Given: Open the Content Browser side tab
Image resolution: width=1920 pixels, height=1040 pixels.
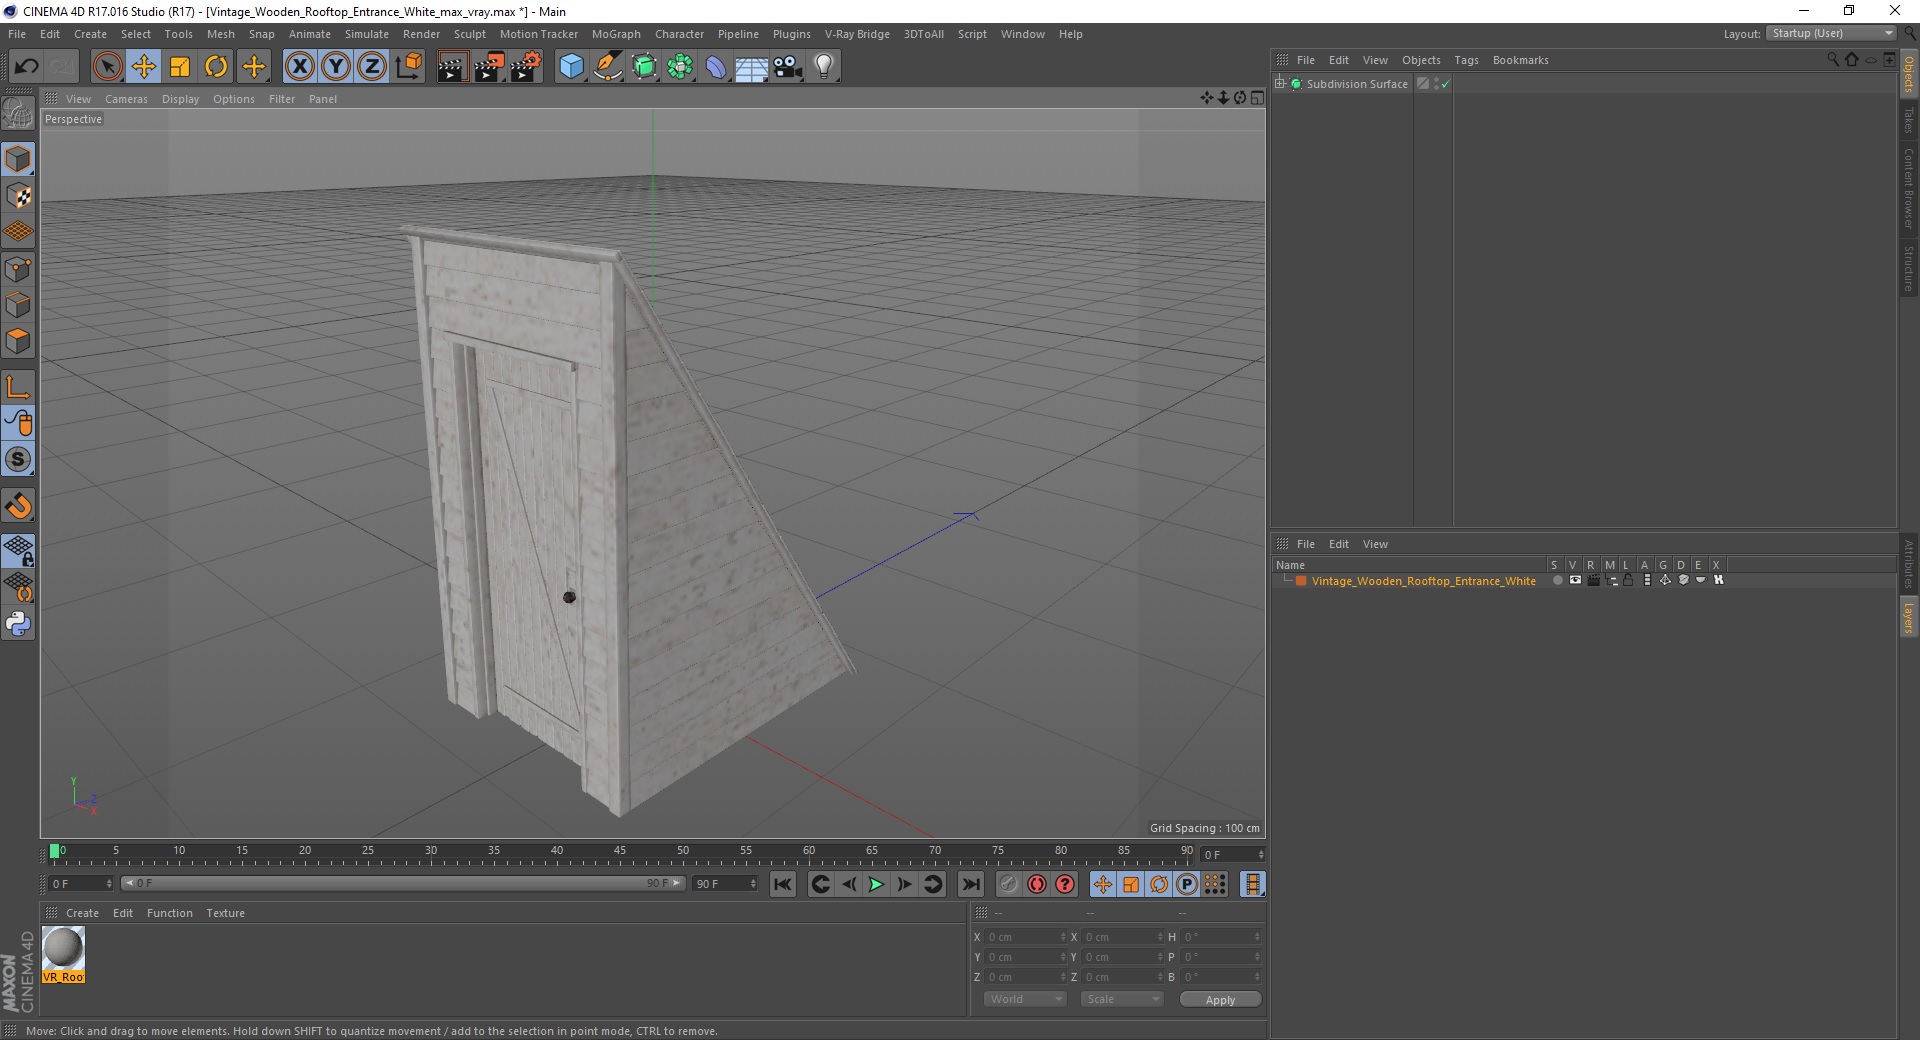Looking at the screenshot, I should 1909,188.
